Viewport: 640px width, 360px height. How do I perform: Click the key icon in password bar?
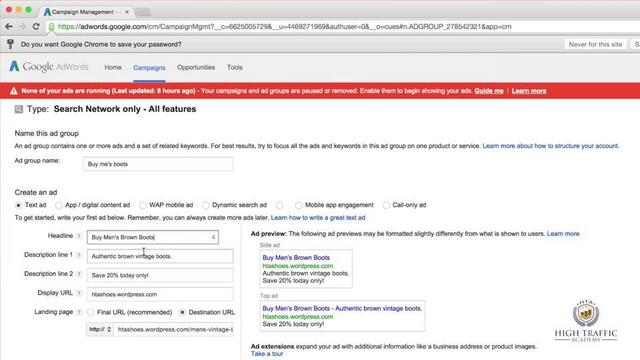point(11,44)
